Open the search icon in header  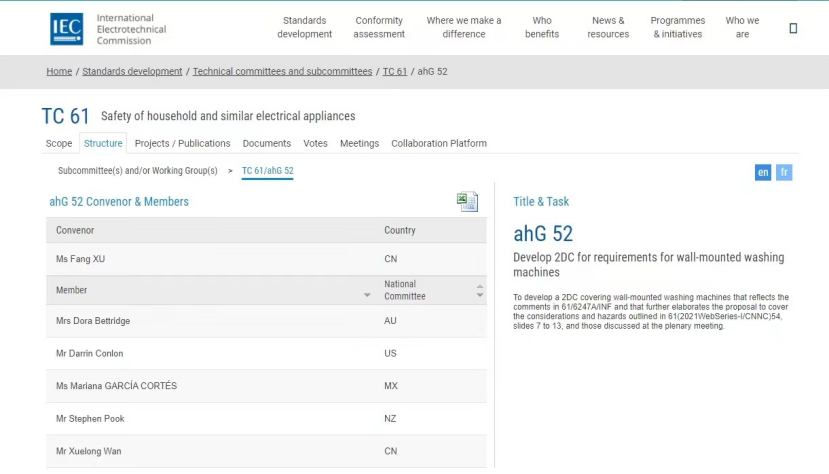793,28
